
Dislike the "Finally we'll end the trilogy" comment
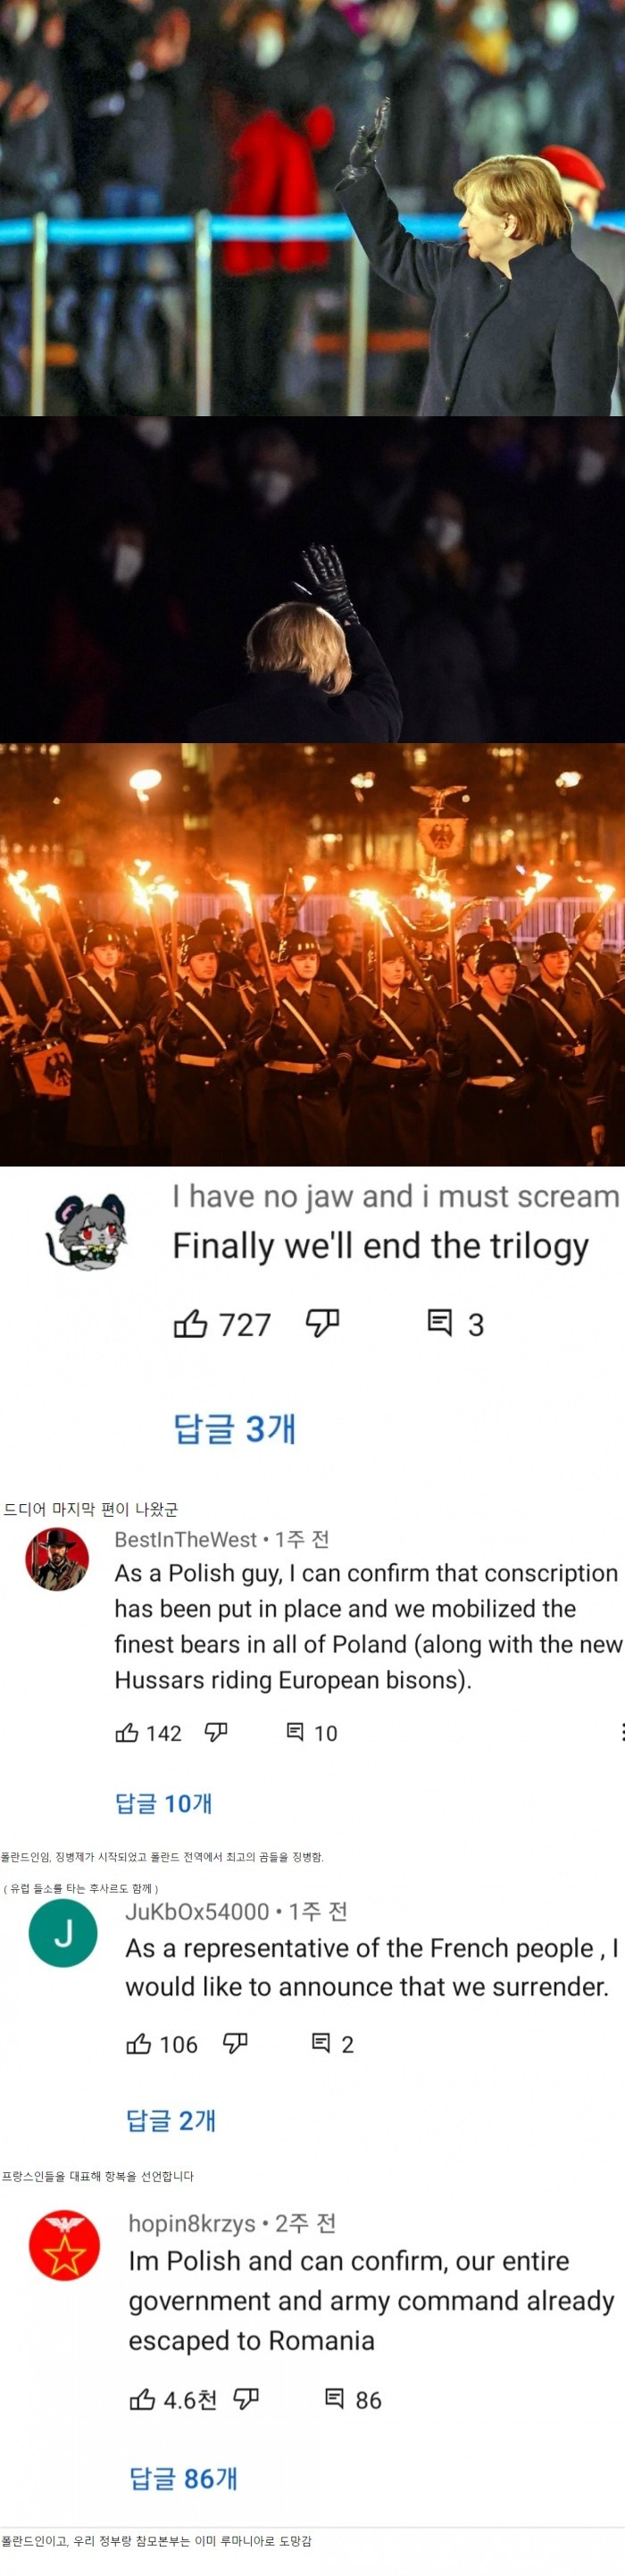322,1324
